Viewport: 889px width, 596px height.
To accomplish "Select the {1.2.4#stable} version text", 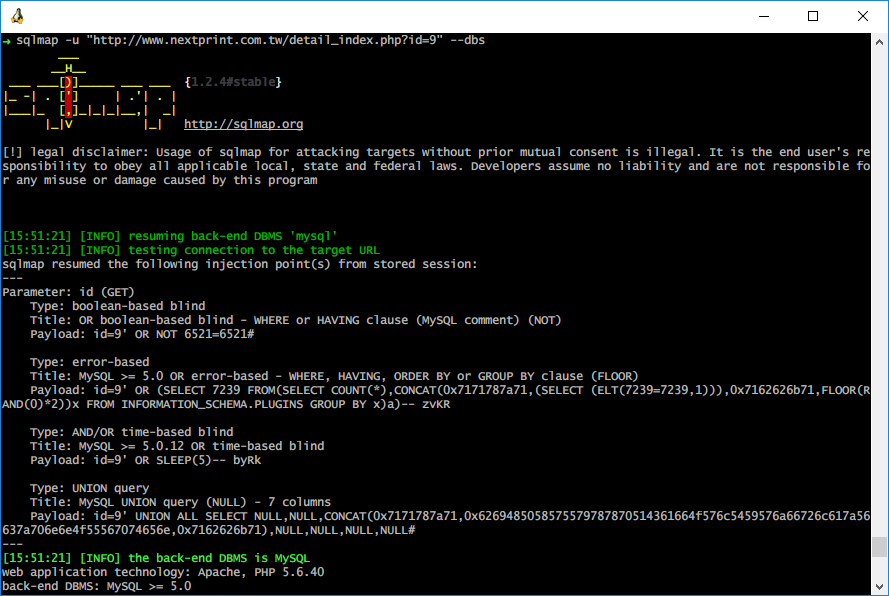I will point(233,82).
